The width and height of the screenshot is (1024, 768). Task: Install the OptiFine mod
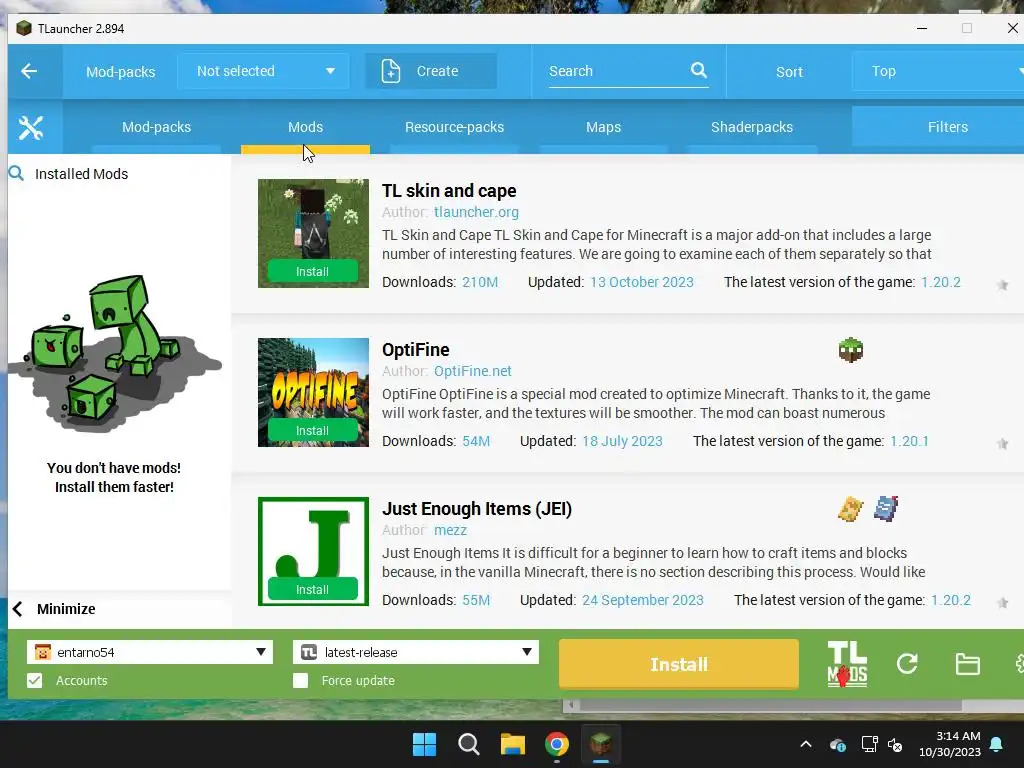click(x=312, y=430)
